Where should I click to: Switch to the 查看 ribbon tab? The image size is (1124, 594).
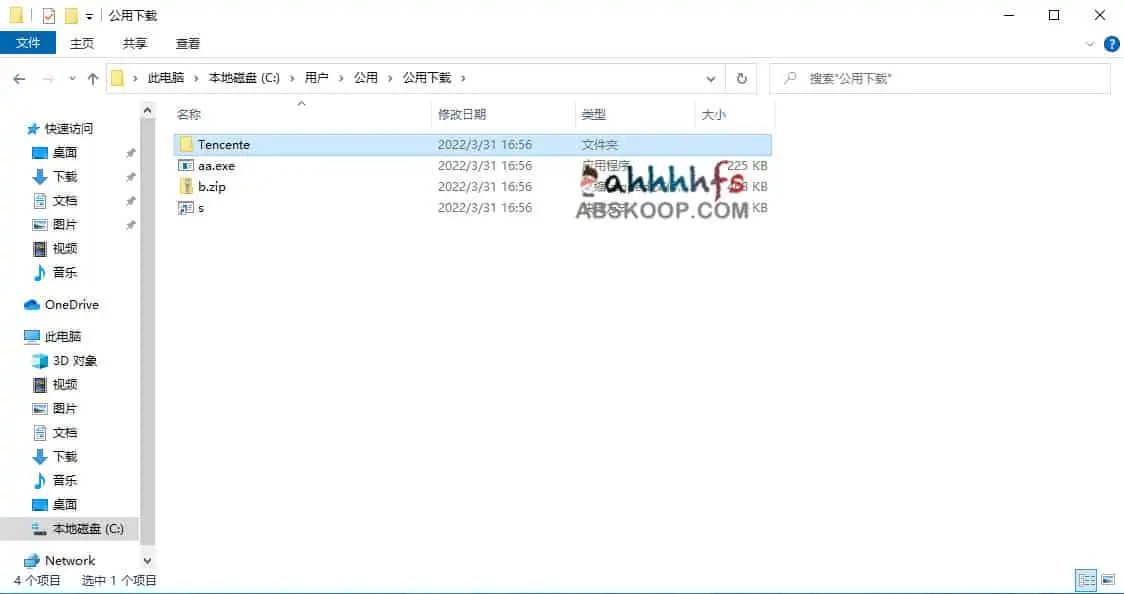(x=188, y=43)
